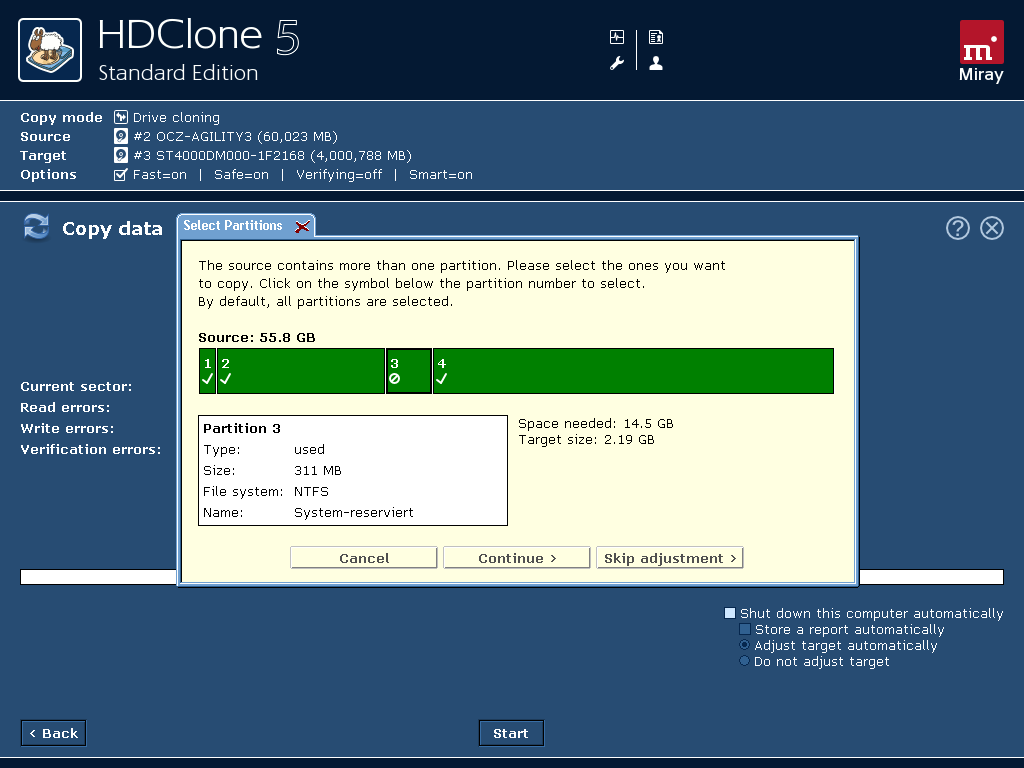Image resolution: width=1024 pixels, height=768 pixels.
Task: Click the Target size: 2.19 GB text
Action: point(586,440)
